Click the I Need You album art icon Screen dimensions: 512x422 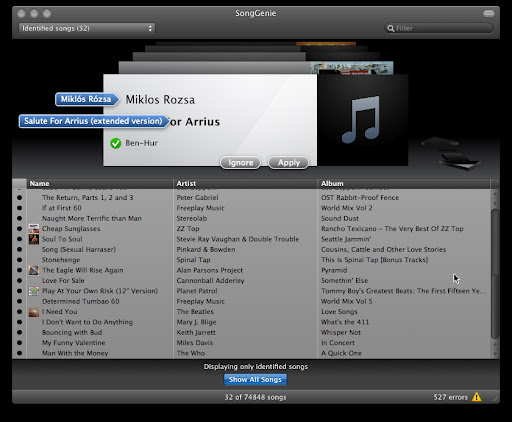[34, 312]
